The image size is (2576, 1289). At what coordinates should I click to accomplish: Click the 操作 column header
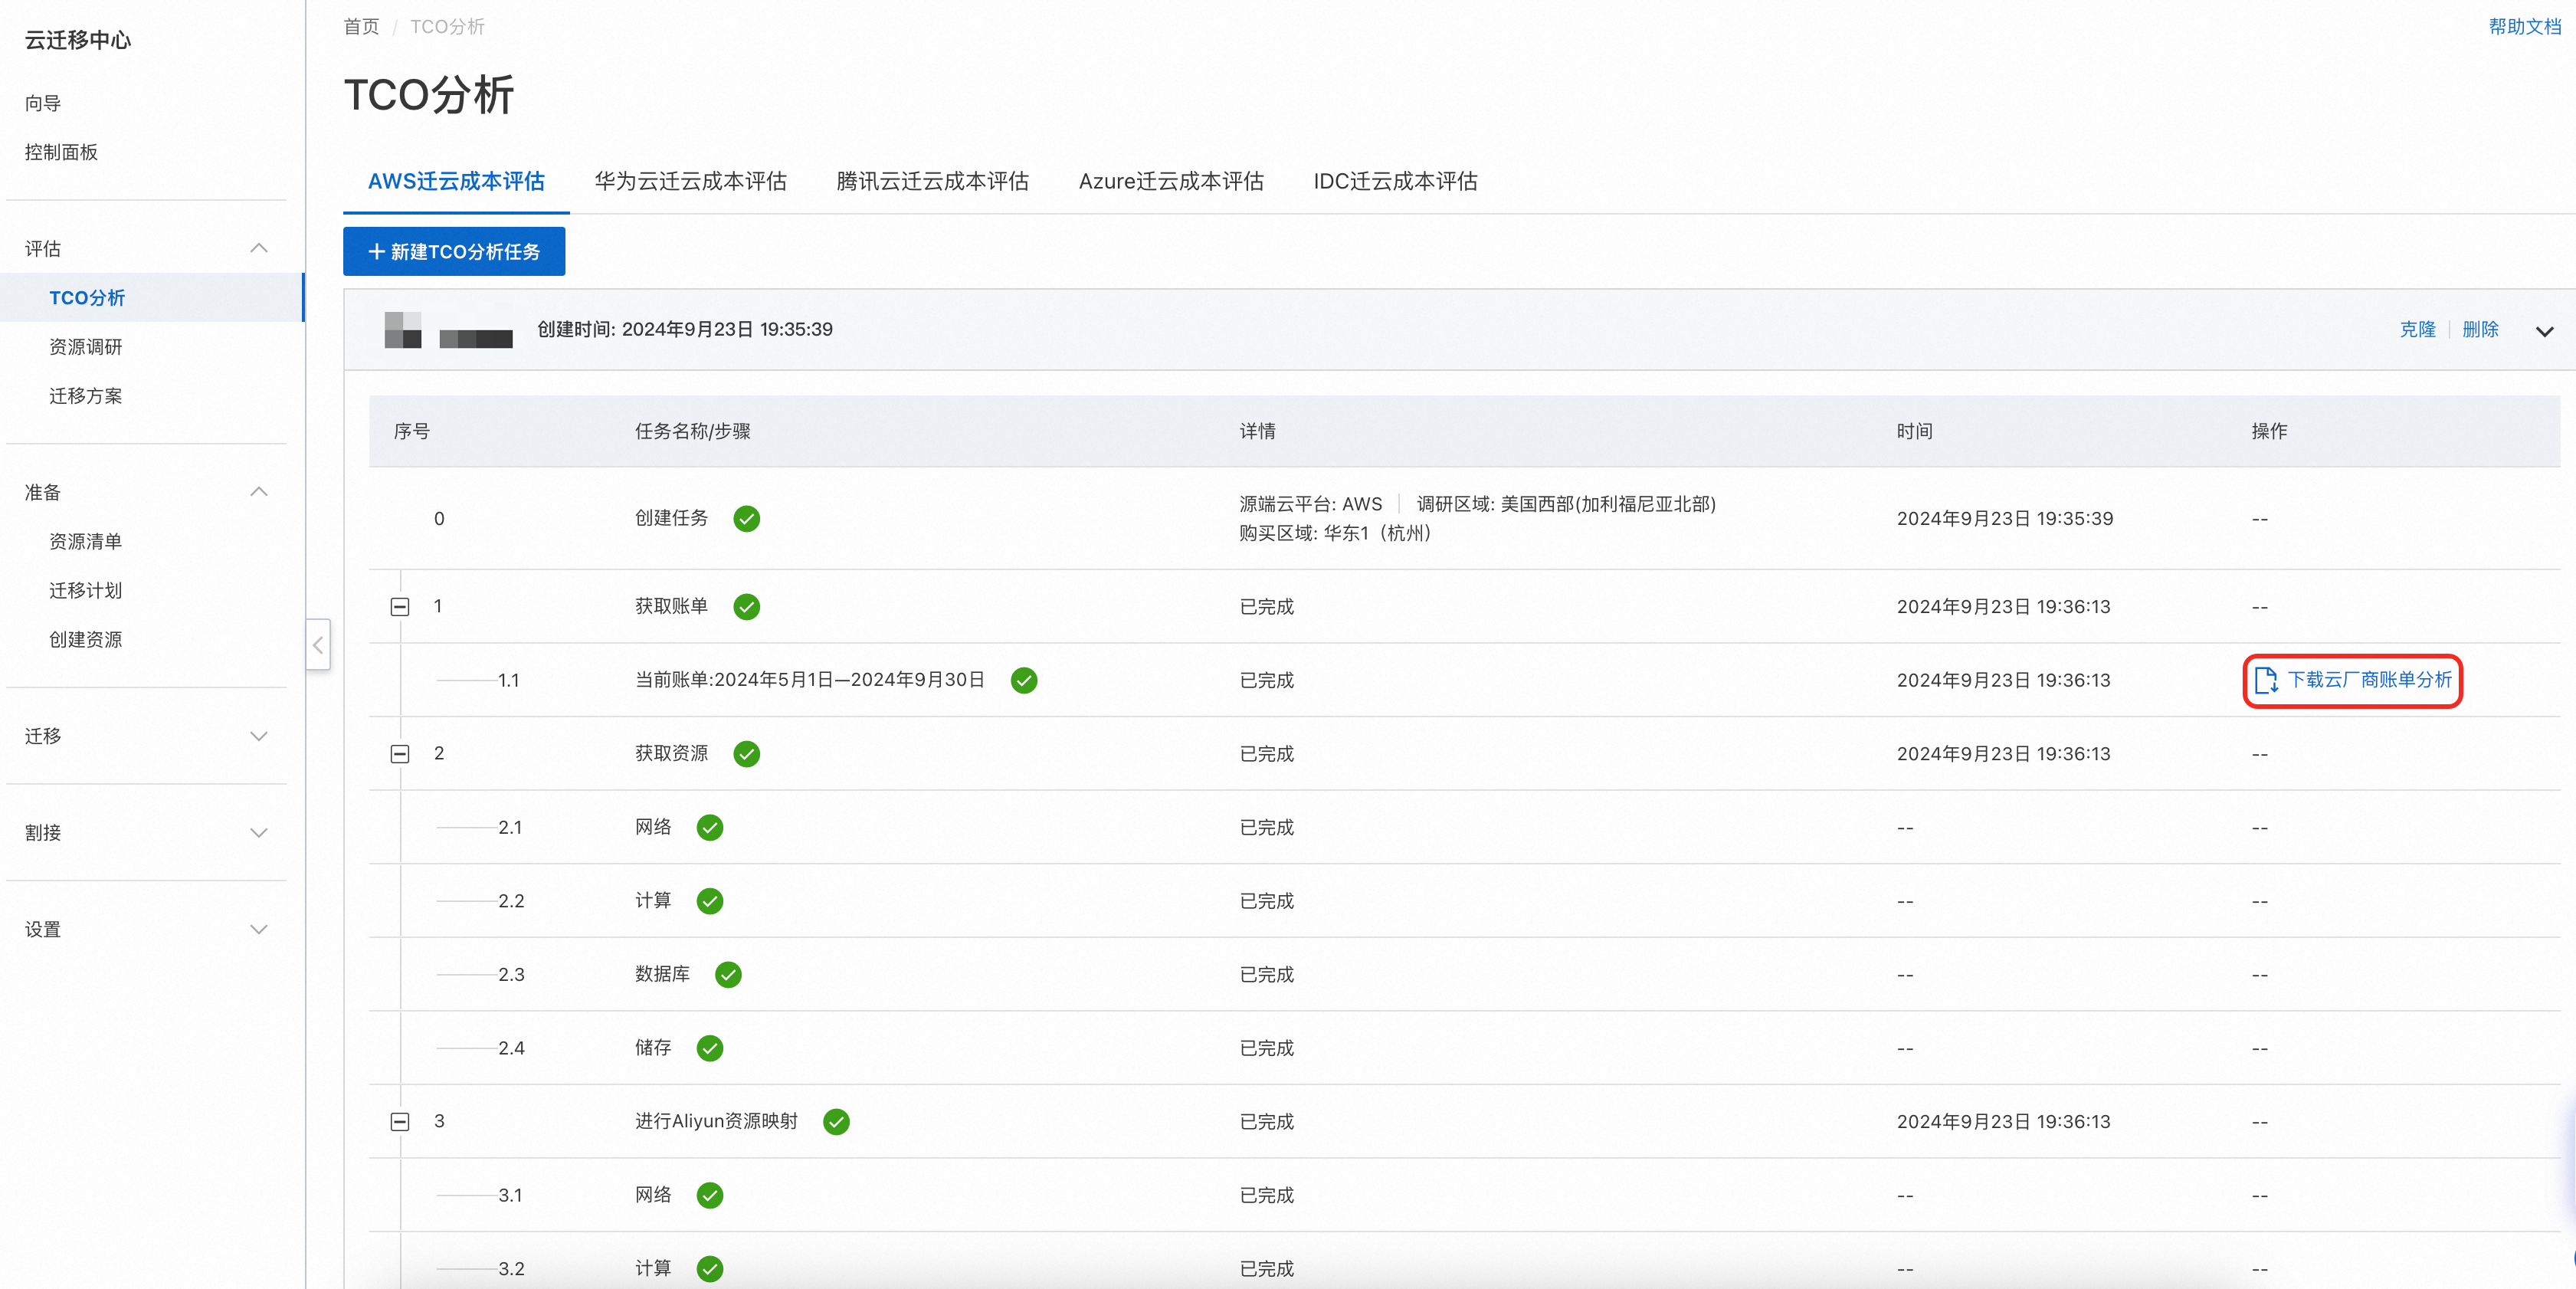coord(2269,432)
